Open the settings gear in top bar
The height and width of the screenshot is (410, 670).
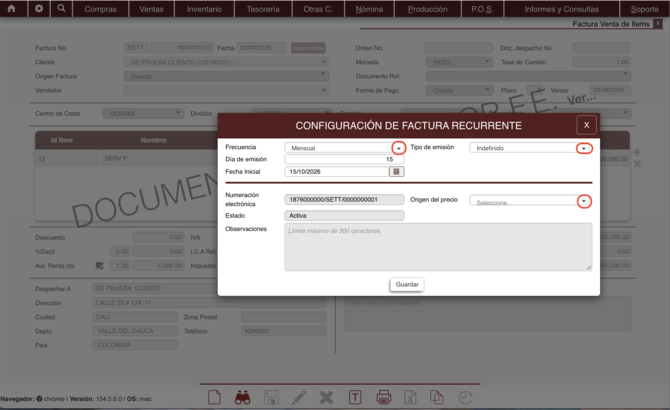[x=39, y=9]
